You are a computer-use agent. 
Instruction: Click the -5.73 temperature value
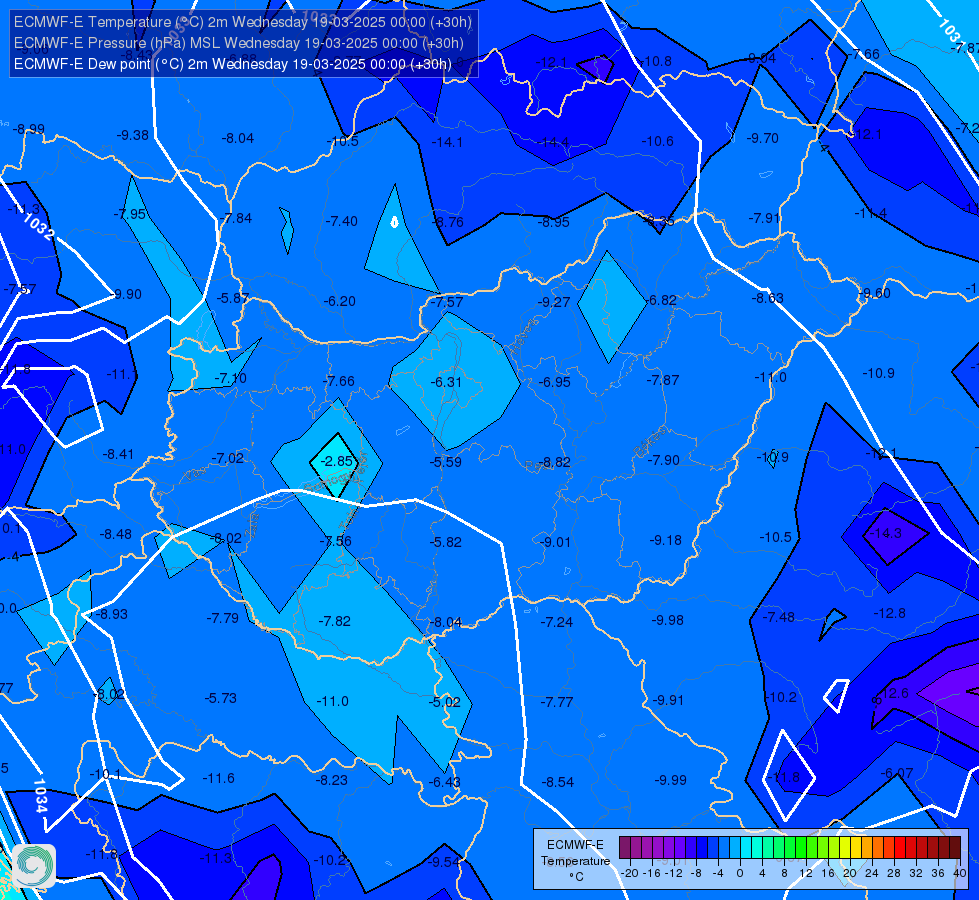[221, 698]
